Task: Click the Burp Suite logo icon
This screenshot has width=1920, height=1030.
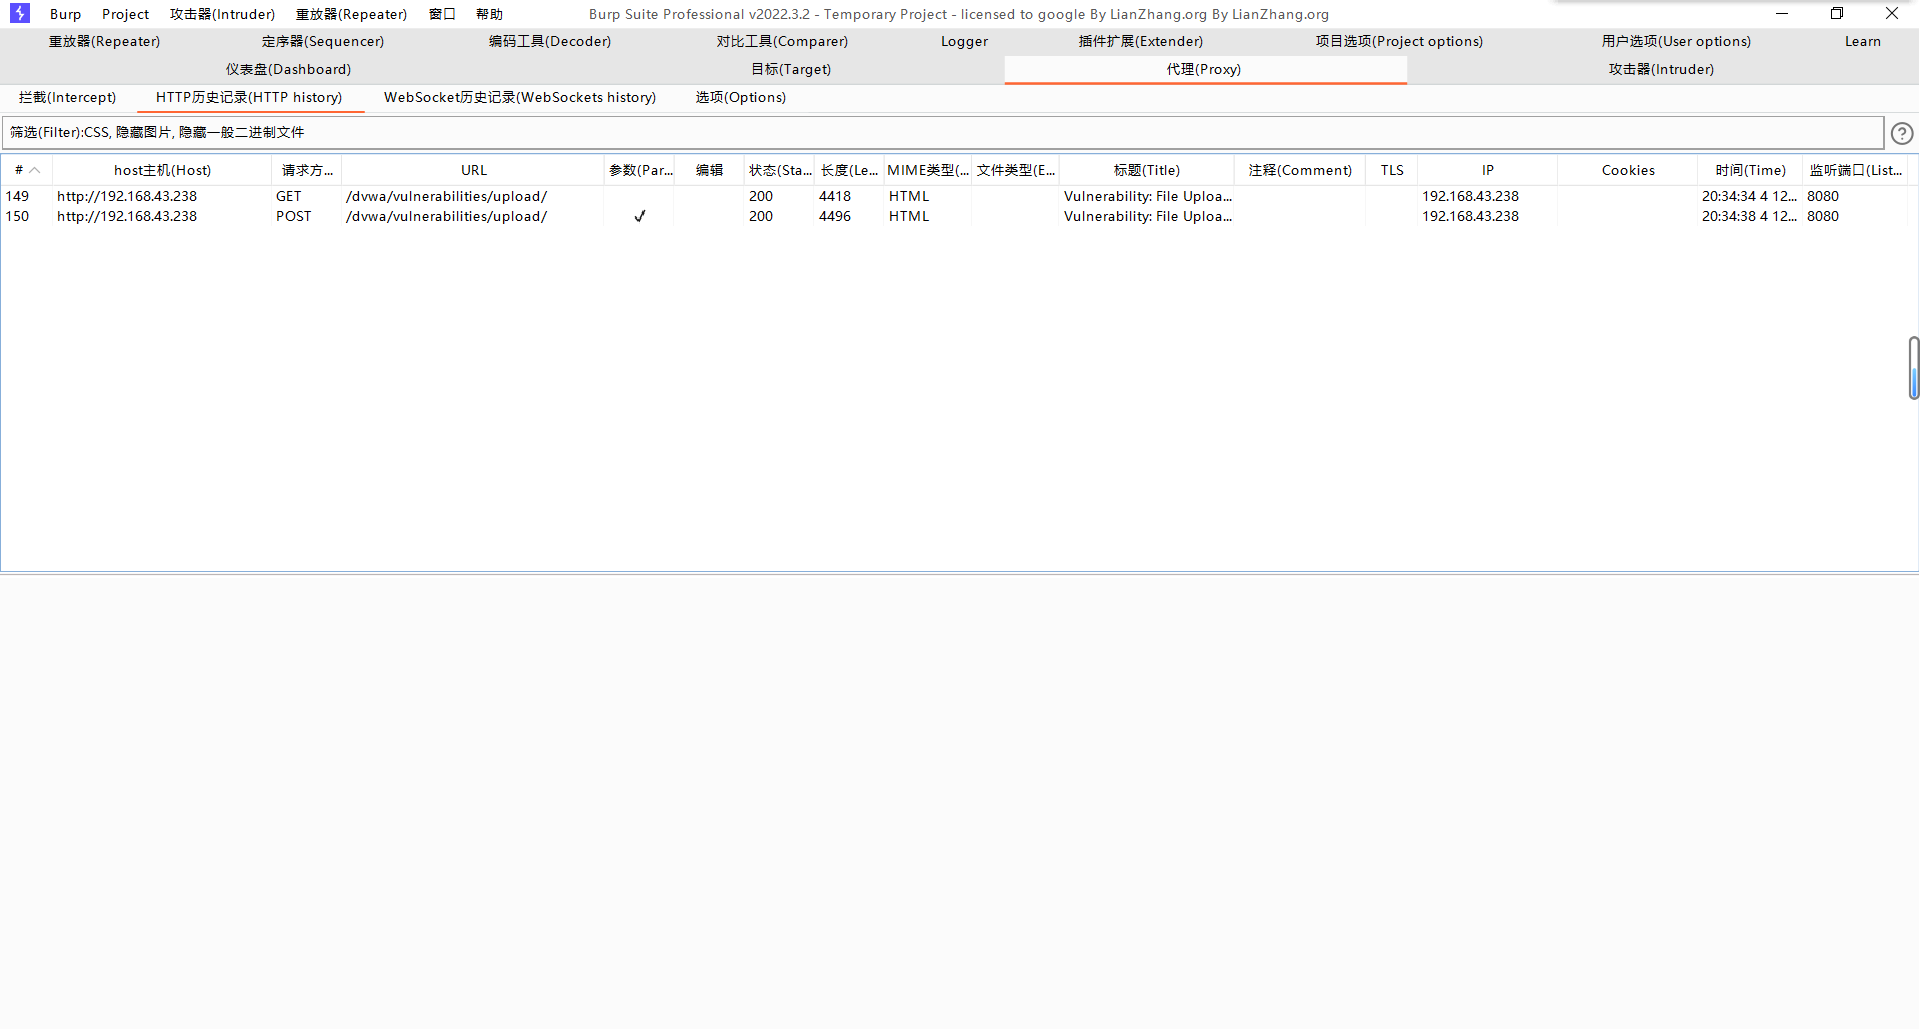Action: click(x=20, y=13)
